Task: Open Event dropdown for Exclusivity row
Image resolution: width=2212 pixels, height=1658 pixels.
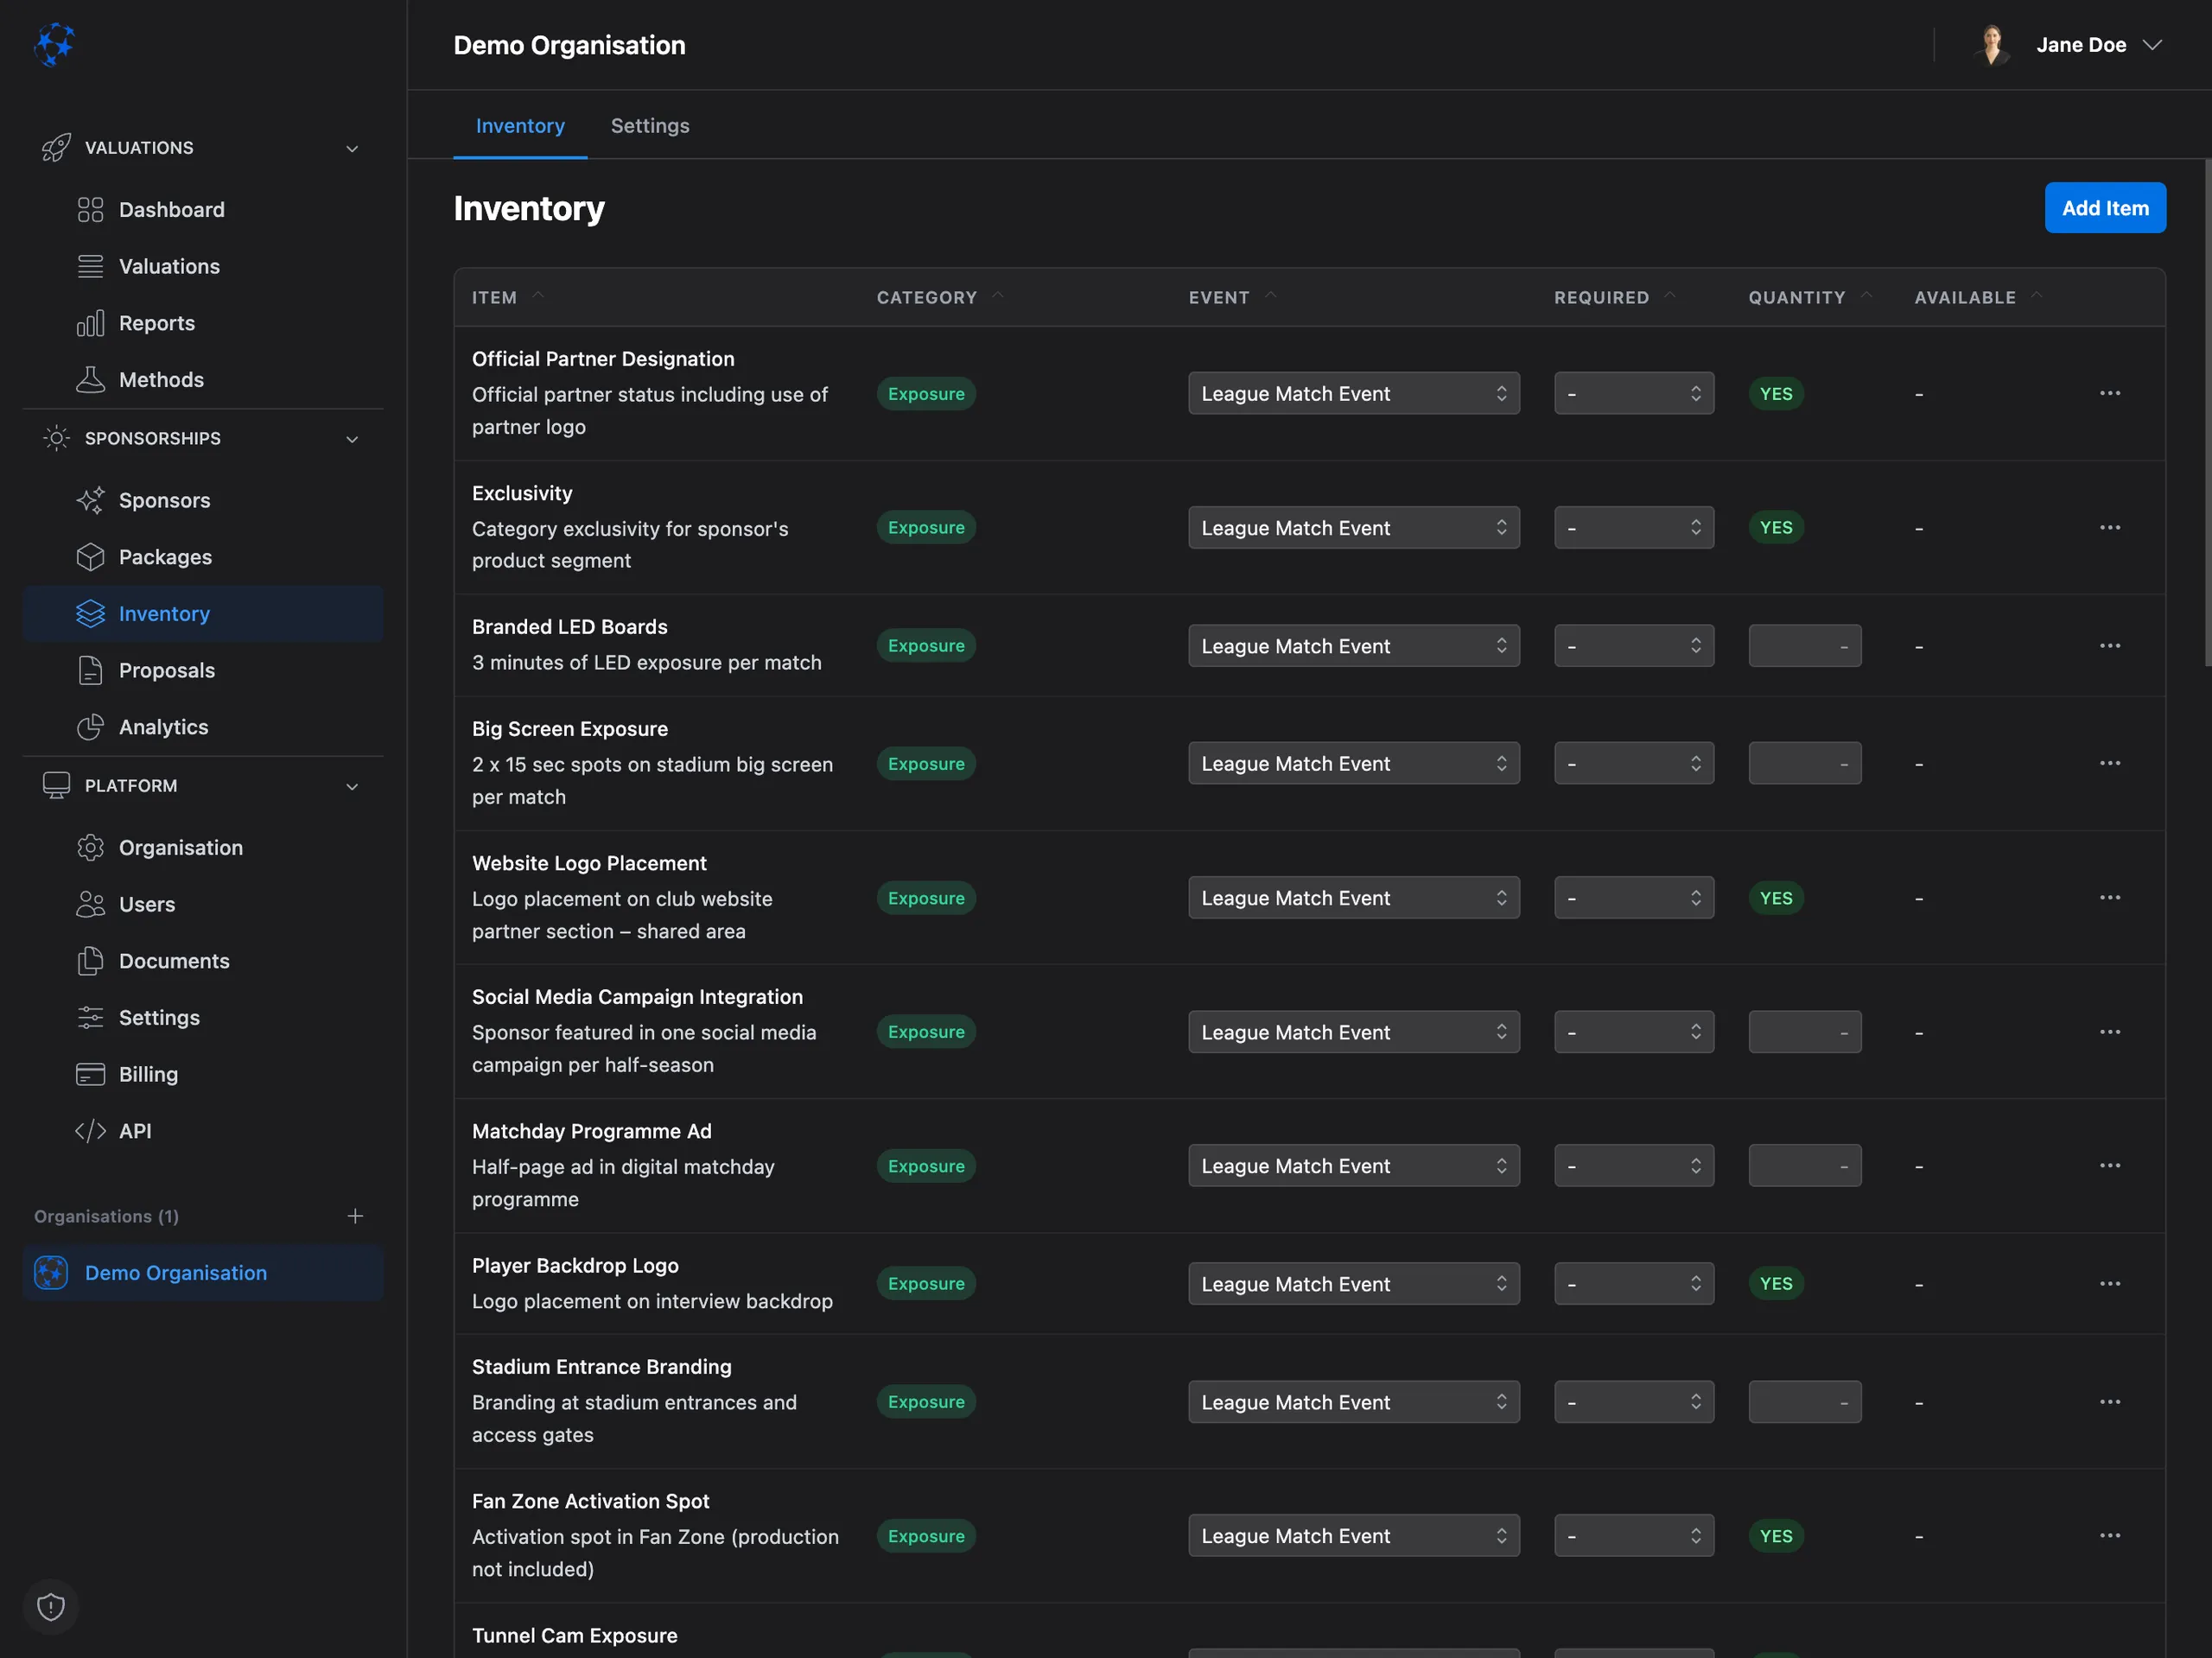Action: pyautogui.click(x=1354, y=528)
